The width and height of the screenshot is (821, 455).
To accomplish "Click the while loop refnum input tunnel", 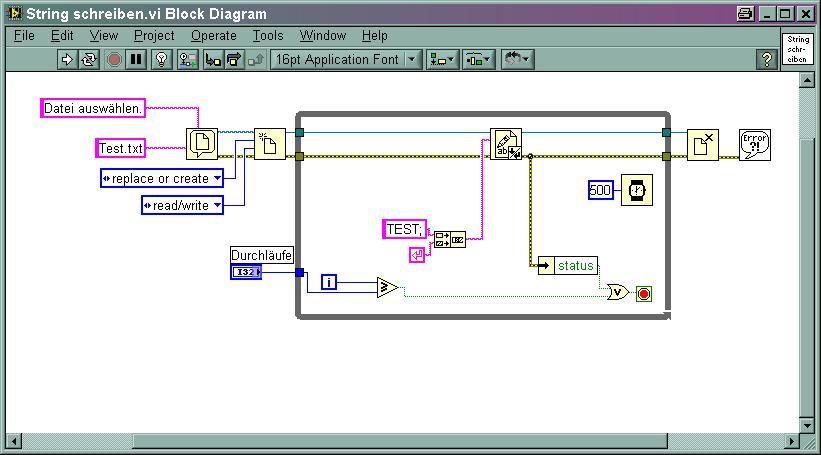I will click(x=299, y=132).
